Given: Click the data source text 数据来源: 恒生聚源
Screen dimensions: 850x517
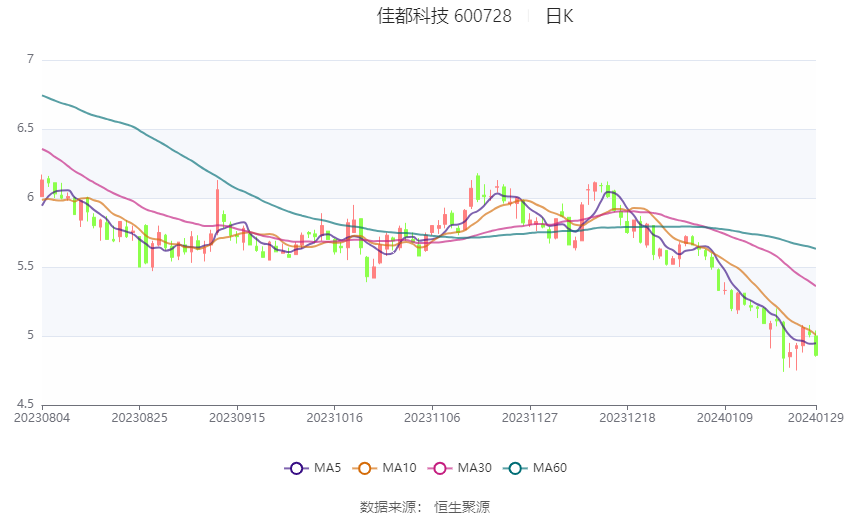Looking at the screenshot, I should click(x=425, y=507).
